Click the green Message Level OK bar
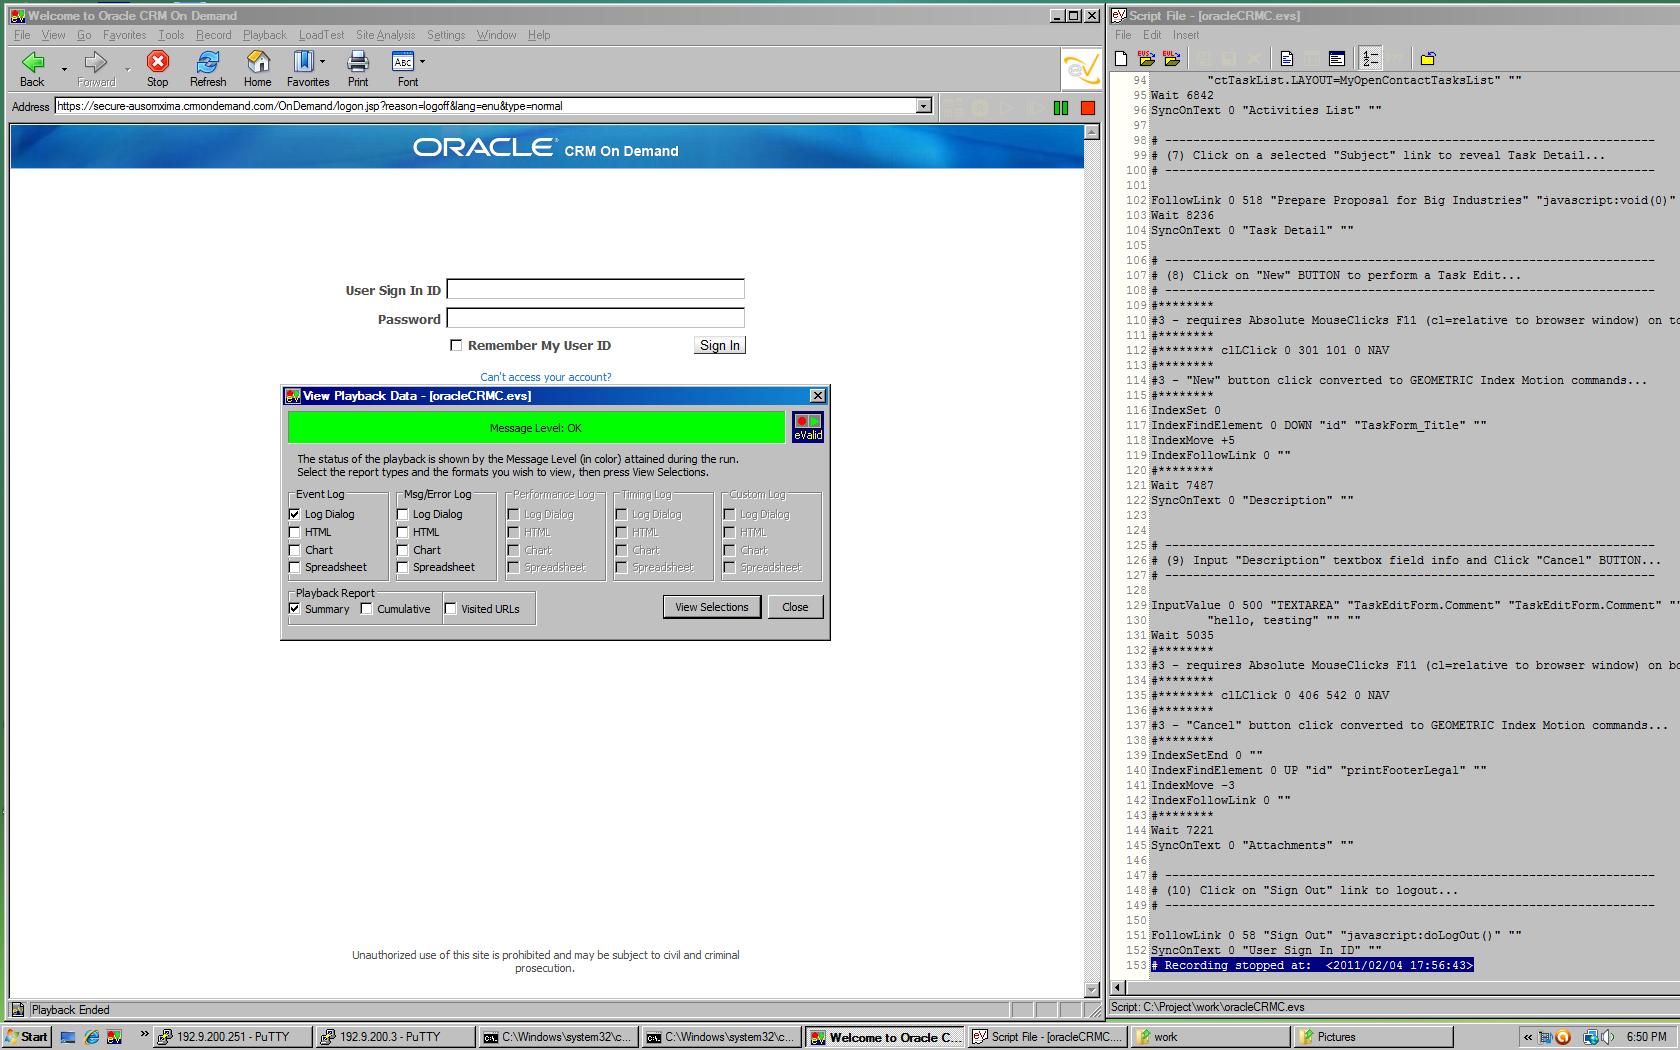The image size is (1680, 1050). (536, 427)
